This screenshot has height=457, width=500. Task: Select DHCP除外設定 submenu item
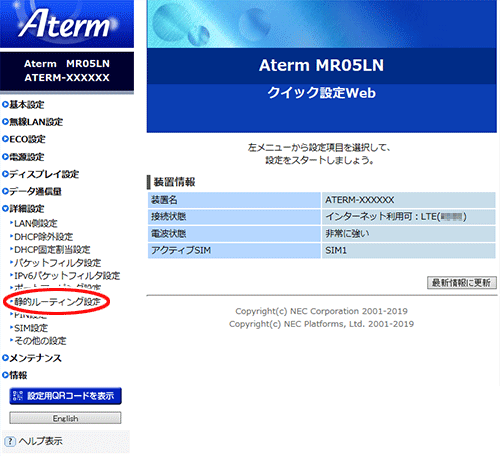coord(44,237)
